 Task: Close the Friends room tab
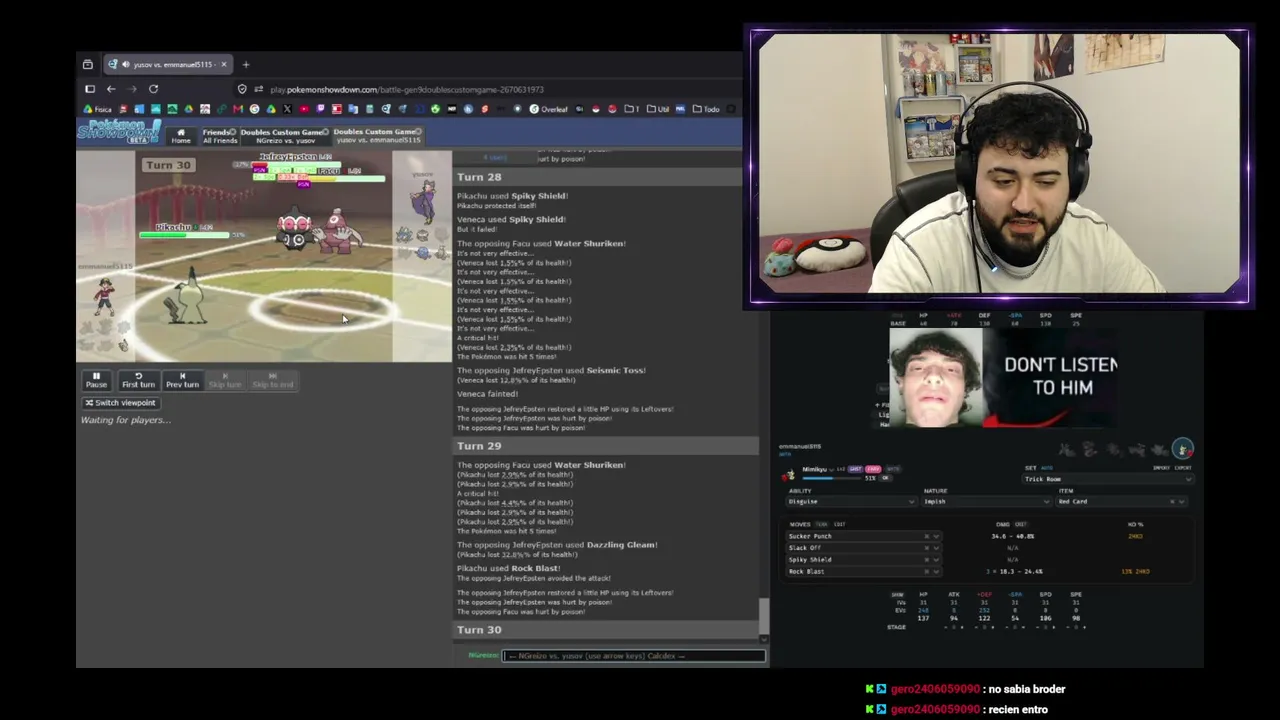coord(233,132)
